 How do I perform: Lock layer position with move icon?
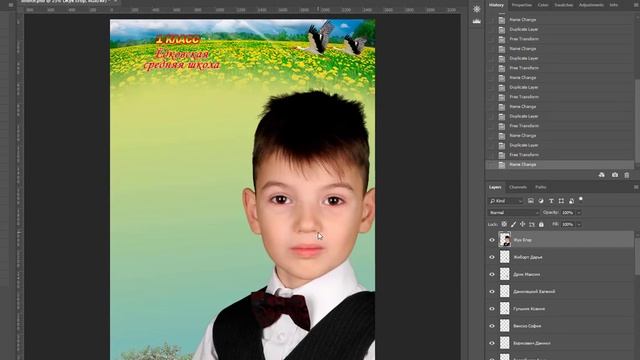pyautogui.click(x=522, y=224)
